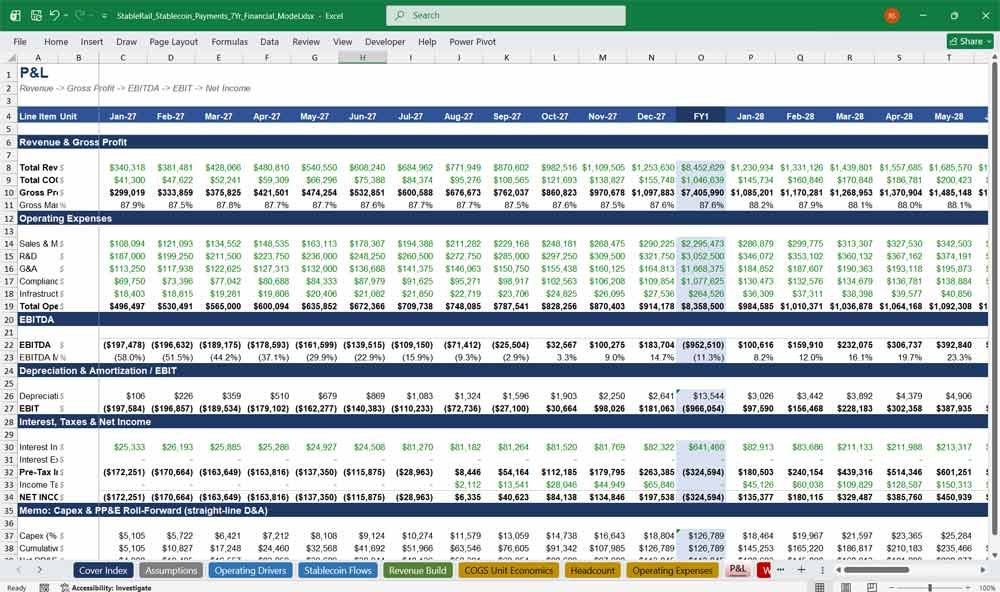Open the File menu
This screenshot has width=1000, height=592.
(x=20, y=41)
